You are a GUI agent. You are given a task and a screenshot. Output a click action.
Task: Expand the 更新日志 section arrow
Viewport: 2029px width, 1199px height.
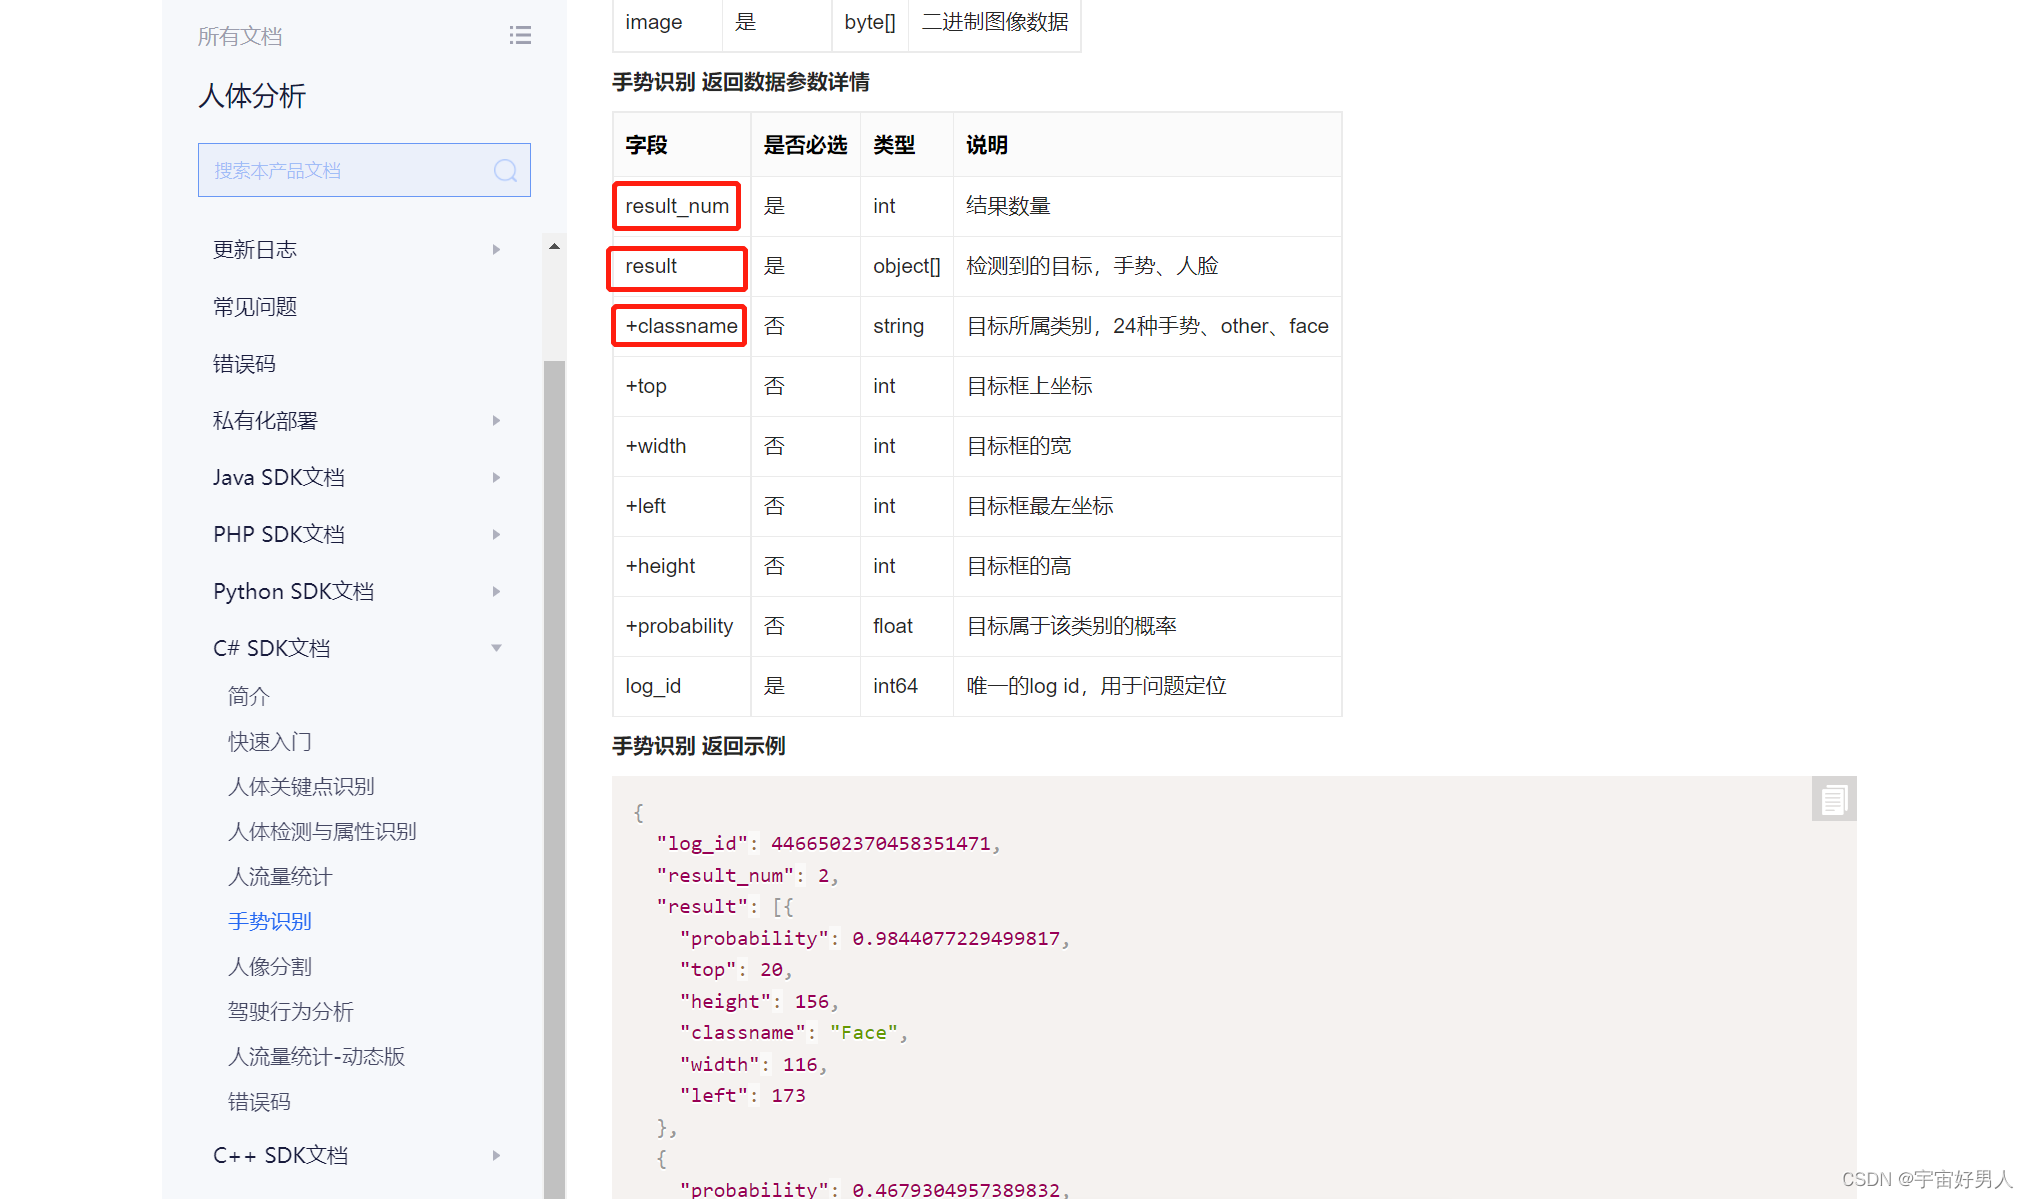(x=496, y=249)
